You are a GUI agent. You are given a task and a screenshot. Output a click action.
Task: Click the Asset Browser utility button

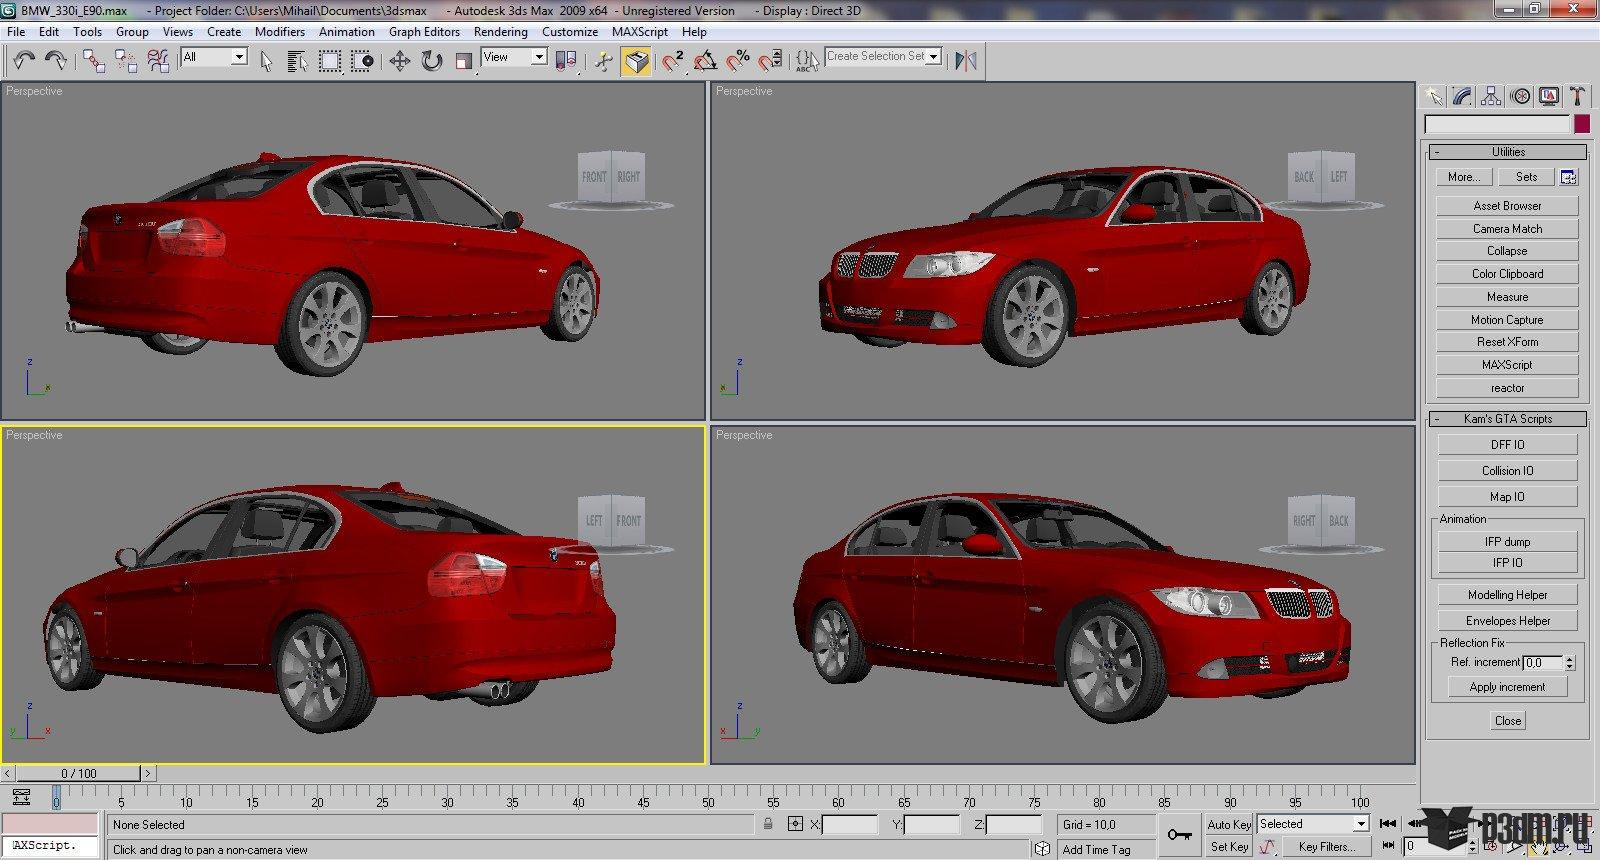click(x=1507, y=206)
